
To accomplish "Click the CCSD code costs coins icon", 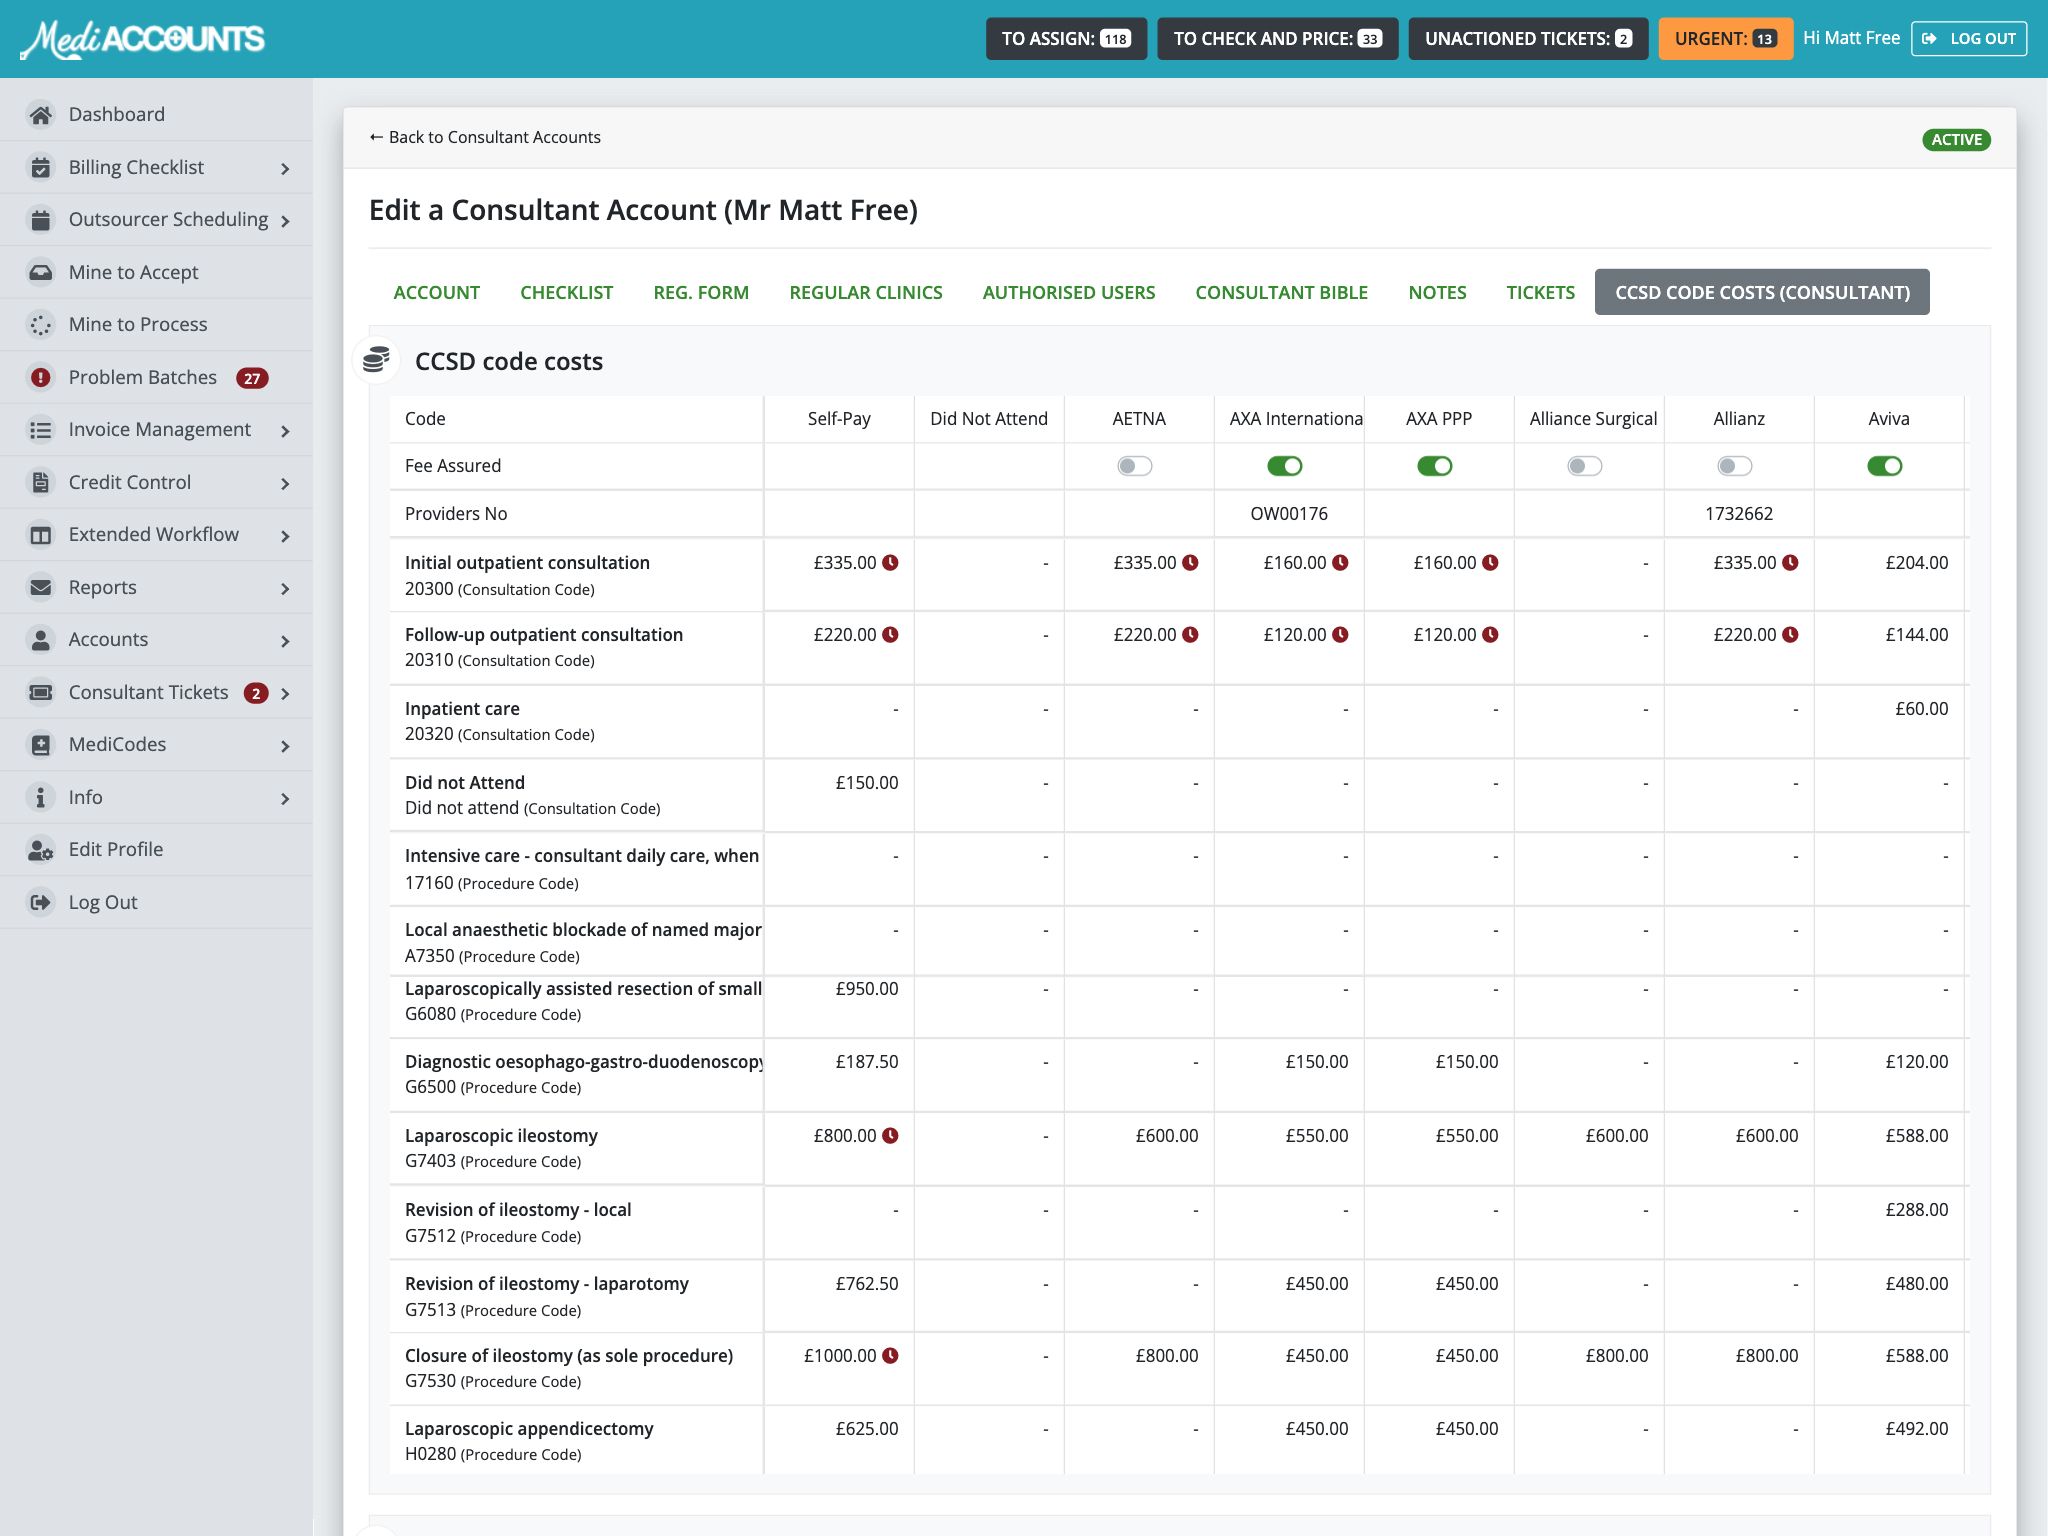I will 376,361.
